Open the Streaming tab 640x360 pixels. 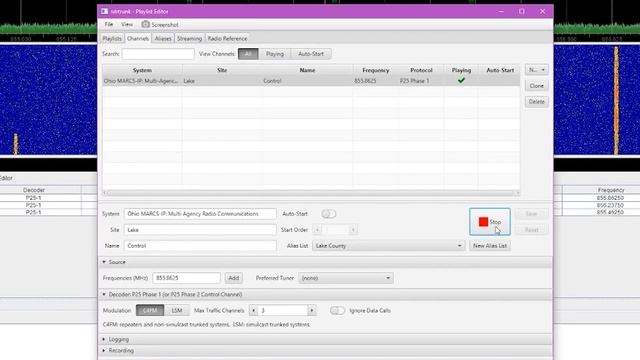[189, 38]
